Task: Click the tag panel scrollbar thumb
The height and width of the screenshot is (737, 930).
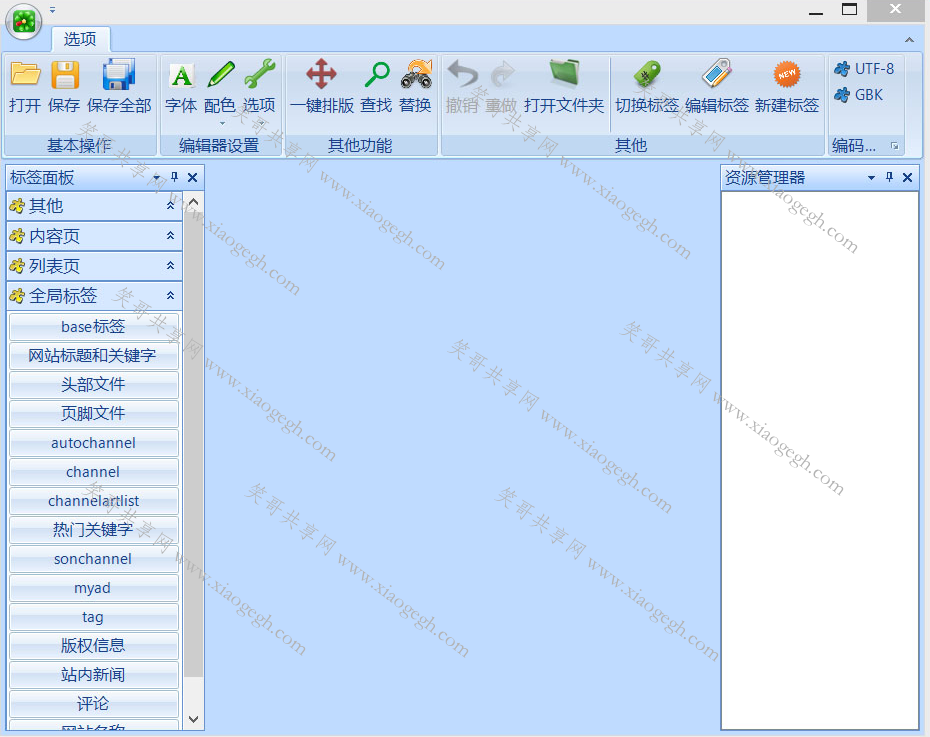Action: [x=193, y=445]
